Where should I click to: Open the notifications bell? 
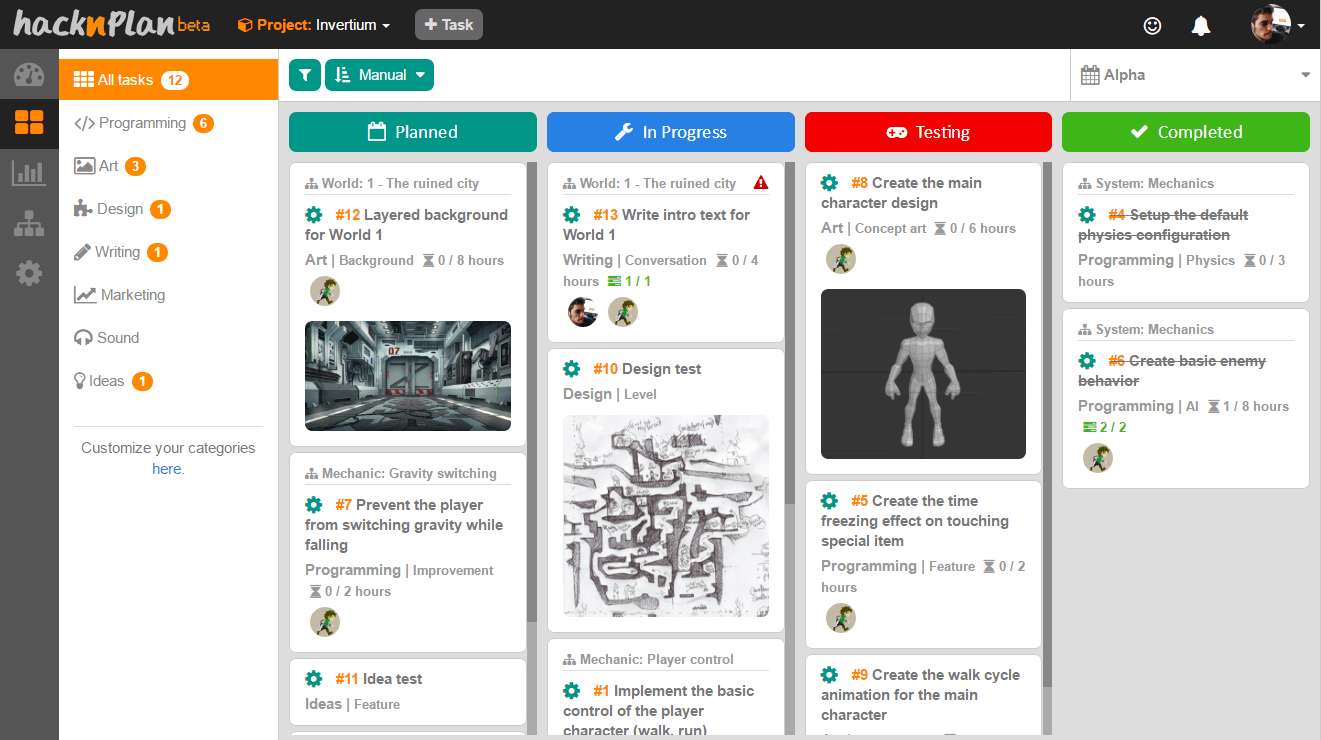point(1201,25)
